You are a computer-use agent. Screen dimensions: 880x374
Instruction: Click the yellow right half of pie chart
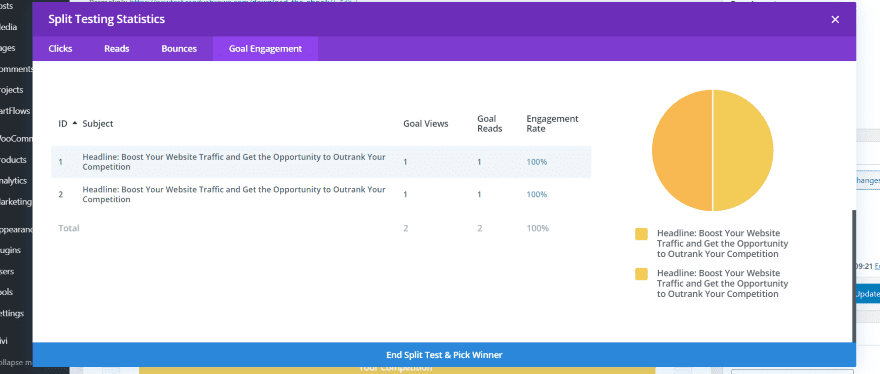click(744, 150)
